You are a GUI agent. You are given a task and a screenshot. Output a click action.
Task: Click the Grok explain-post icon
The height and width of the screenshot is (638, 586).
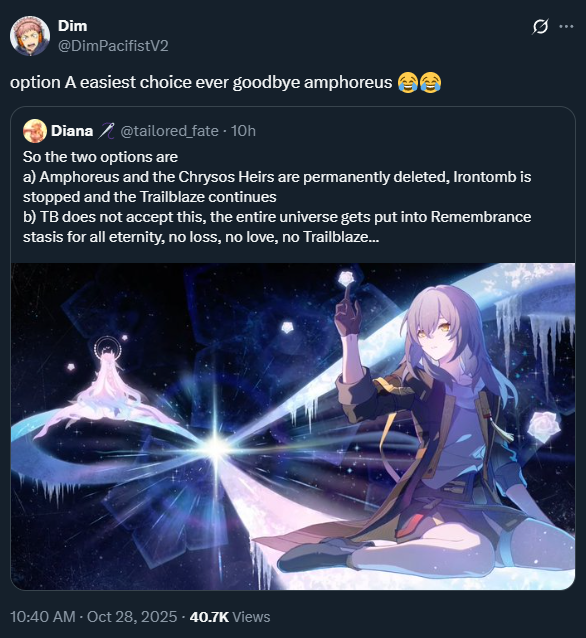pyautogui.click(x=540, y=27)
